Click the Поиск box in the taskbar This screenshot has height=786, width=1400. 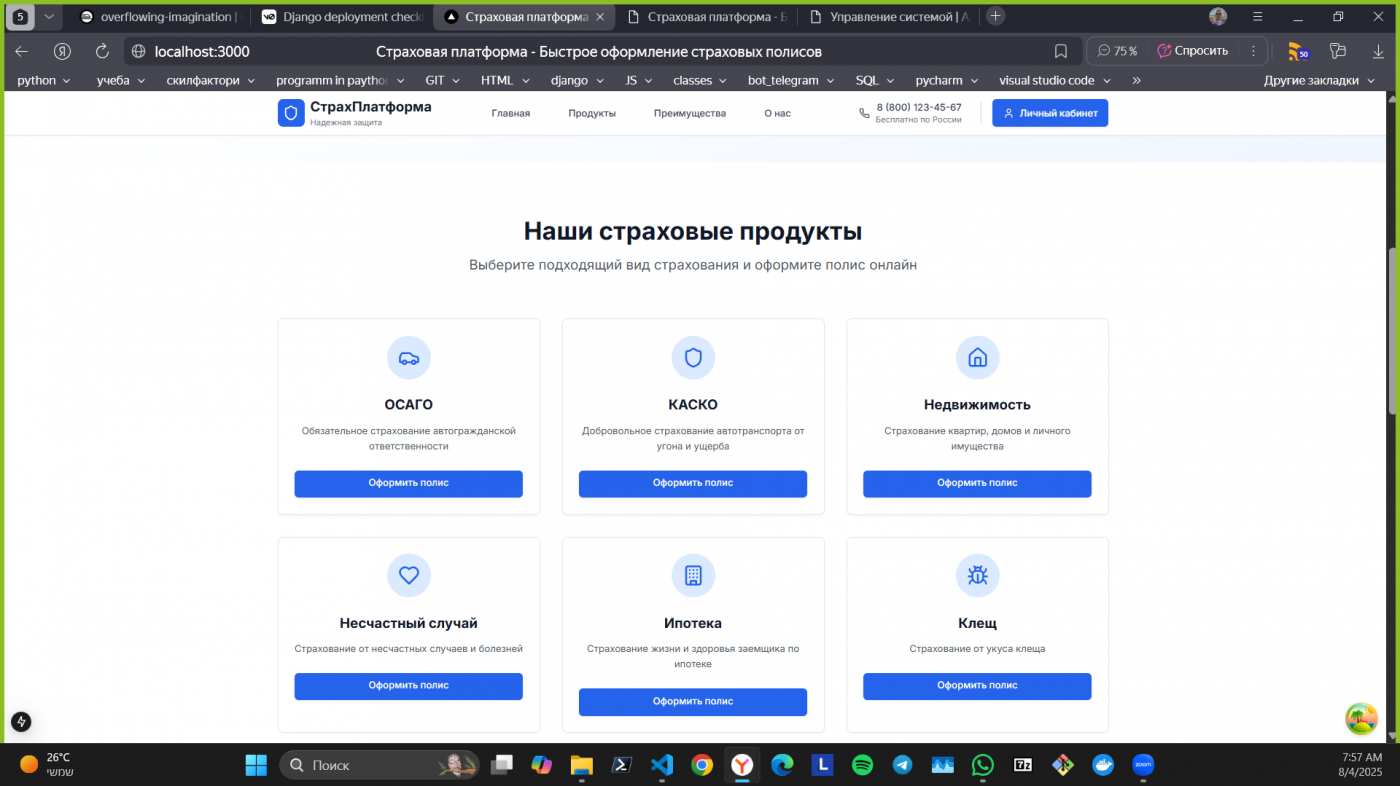(x=379, y=765)
